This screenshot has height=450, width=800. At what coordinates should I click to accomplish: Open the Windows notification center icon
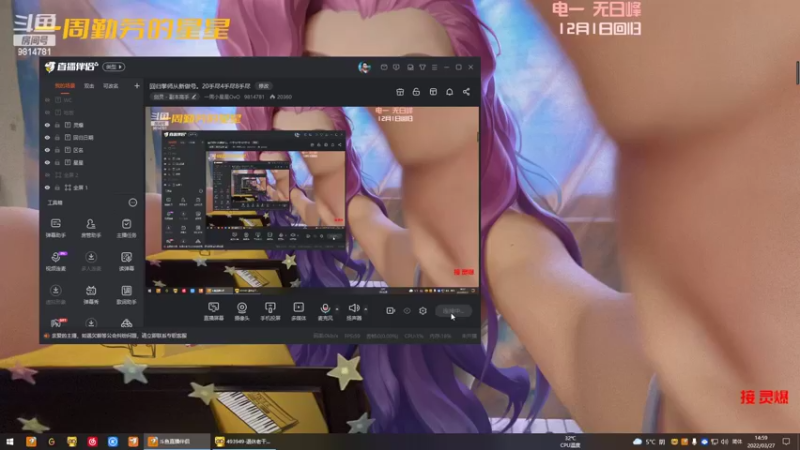(786, 442)
